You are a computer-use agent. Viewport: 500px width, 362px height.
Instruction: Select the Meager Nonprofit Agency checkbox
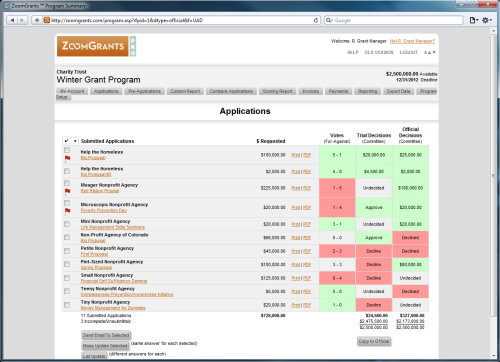coord(67,183)
